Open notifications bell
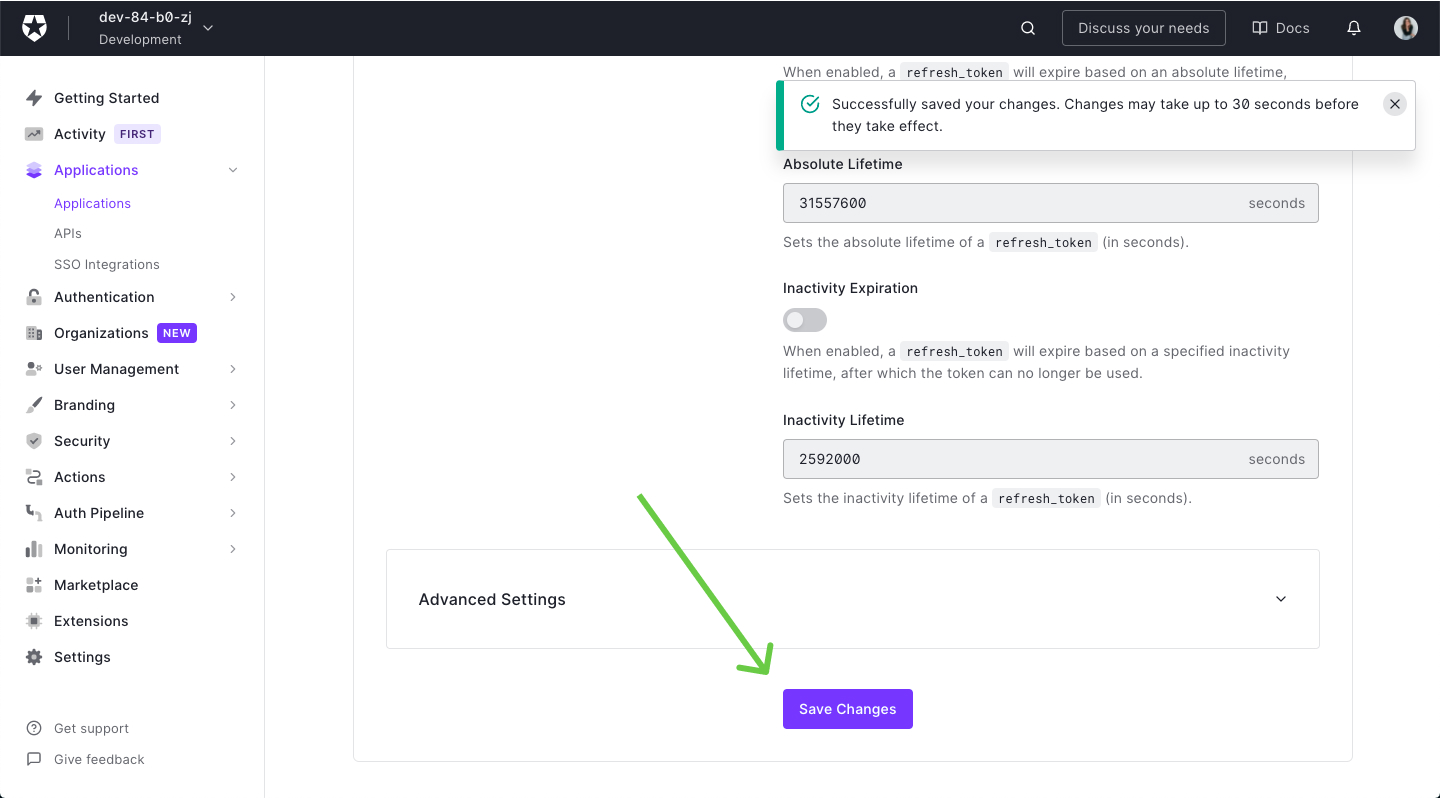 [x=1354, y=28]
